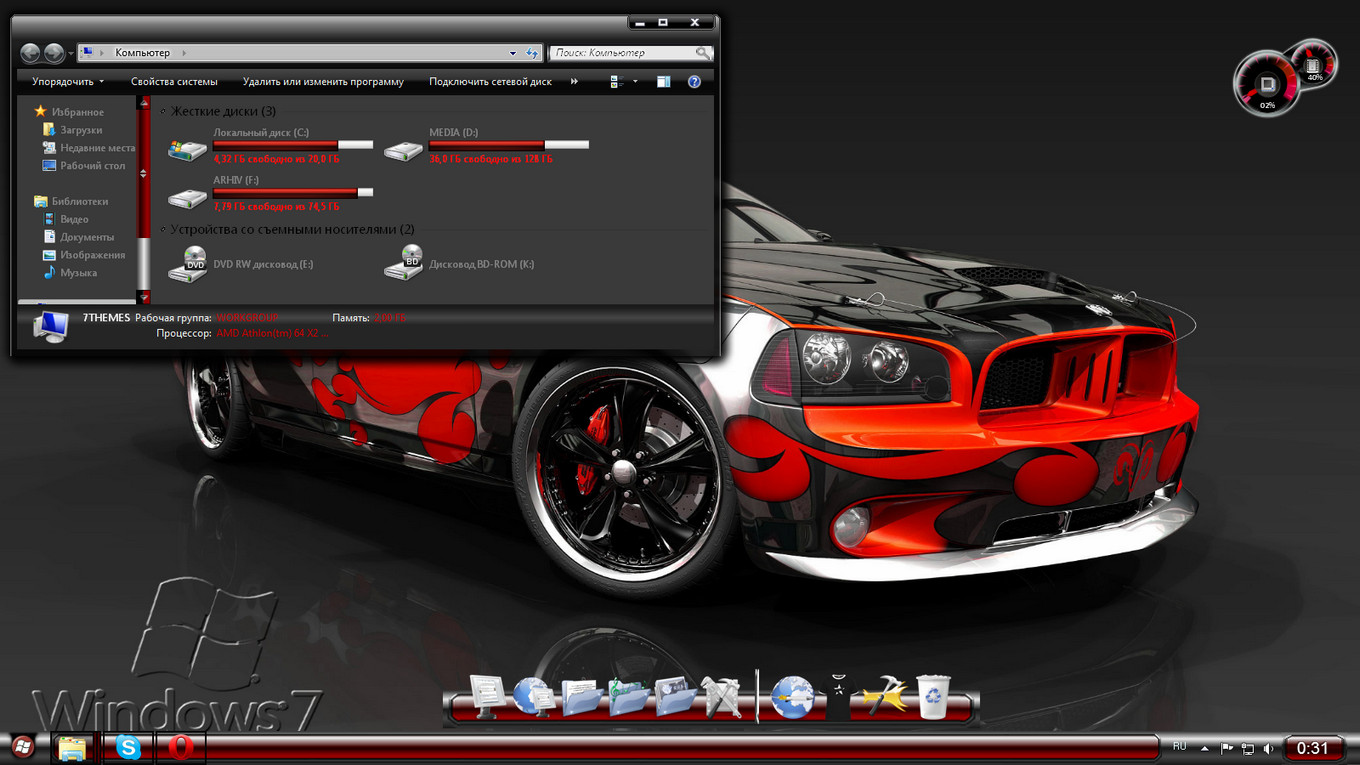The height and width of the screenshot is (765, 1360).
Task: Go forward with the Explorer forward arrow
Action: tap(54, 53)
